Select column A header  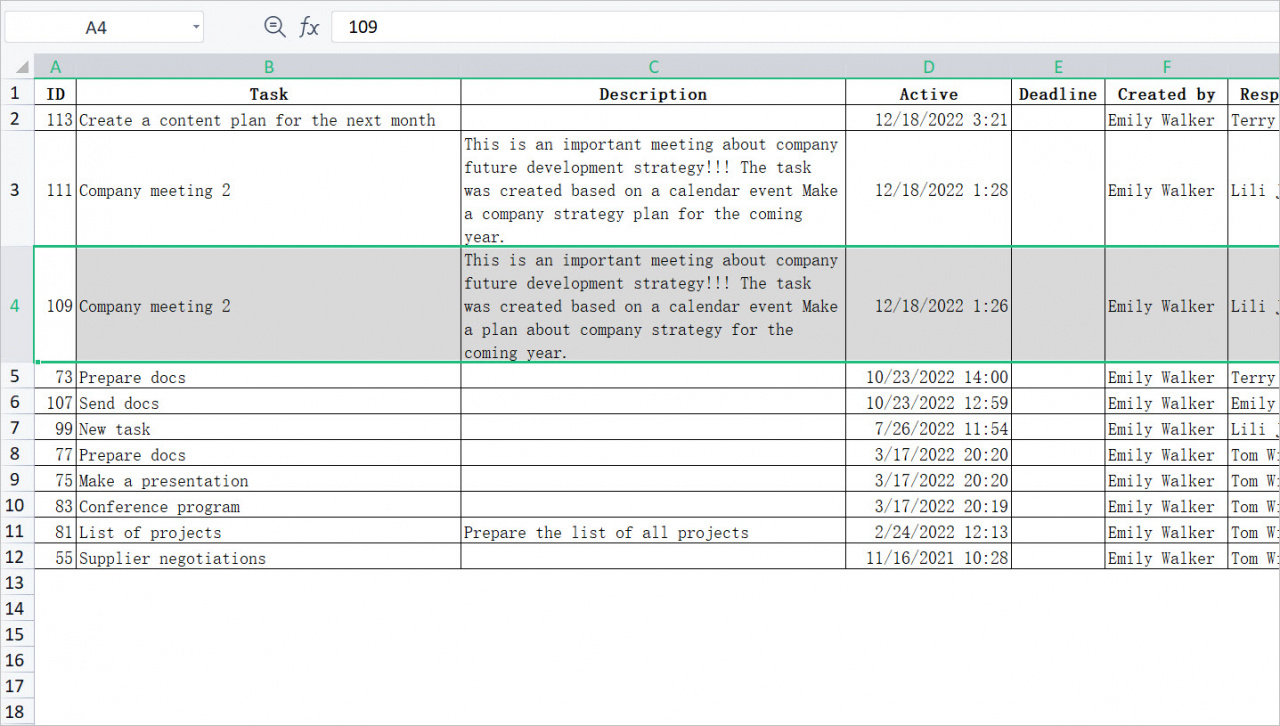[x=55, y=67]
